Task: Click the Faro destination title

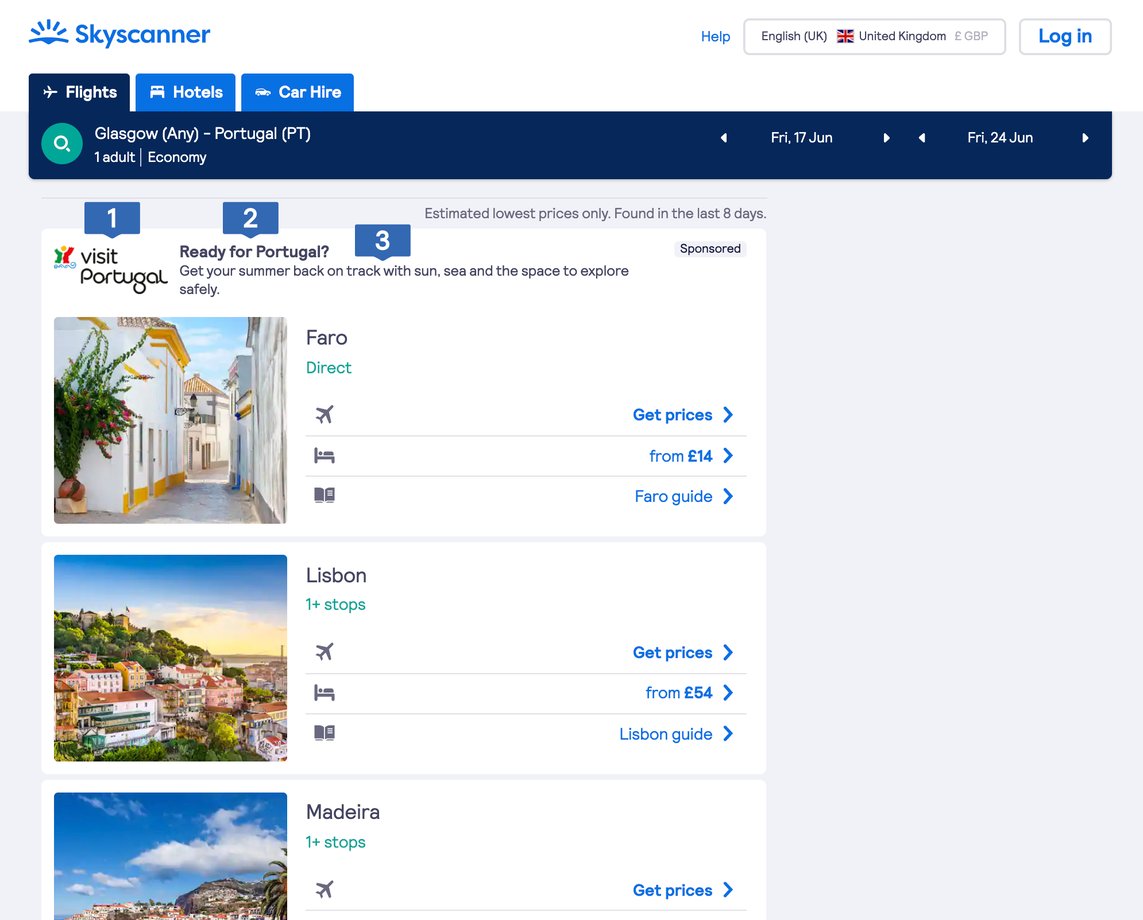Action: point(327,338)
